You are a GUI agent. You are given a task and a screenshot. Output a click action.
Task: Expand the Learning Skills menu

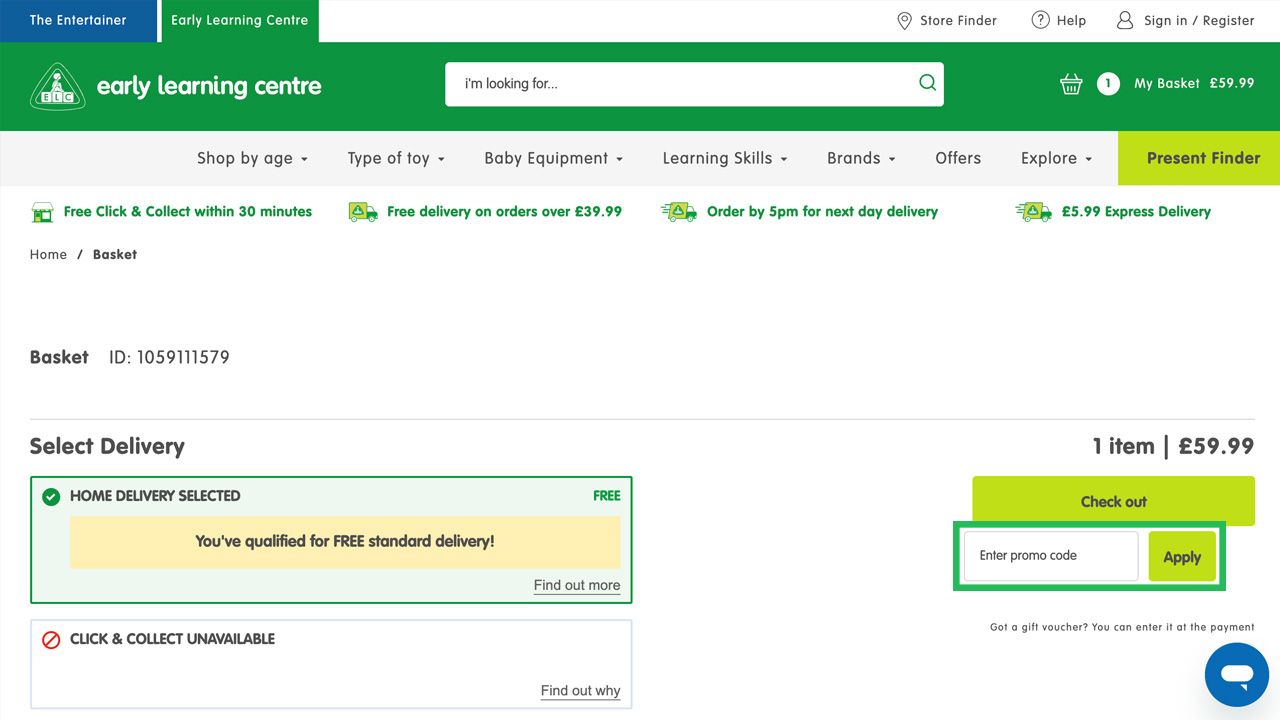point(725,158)
